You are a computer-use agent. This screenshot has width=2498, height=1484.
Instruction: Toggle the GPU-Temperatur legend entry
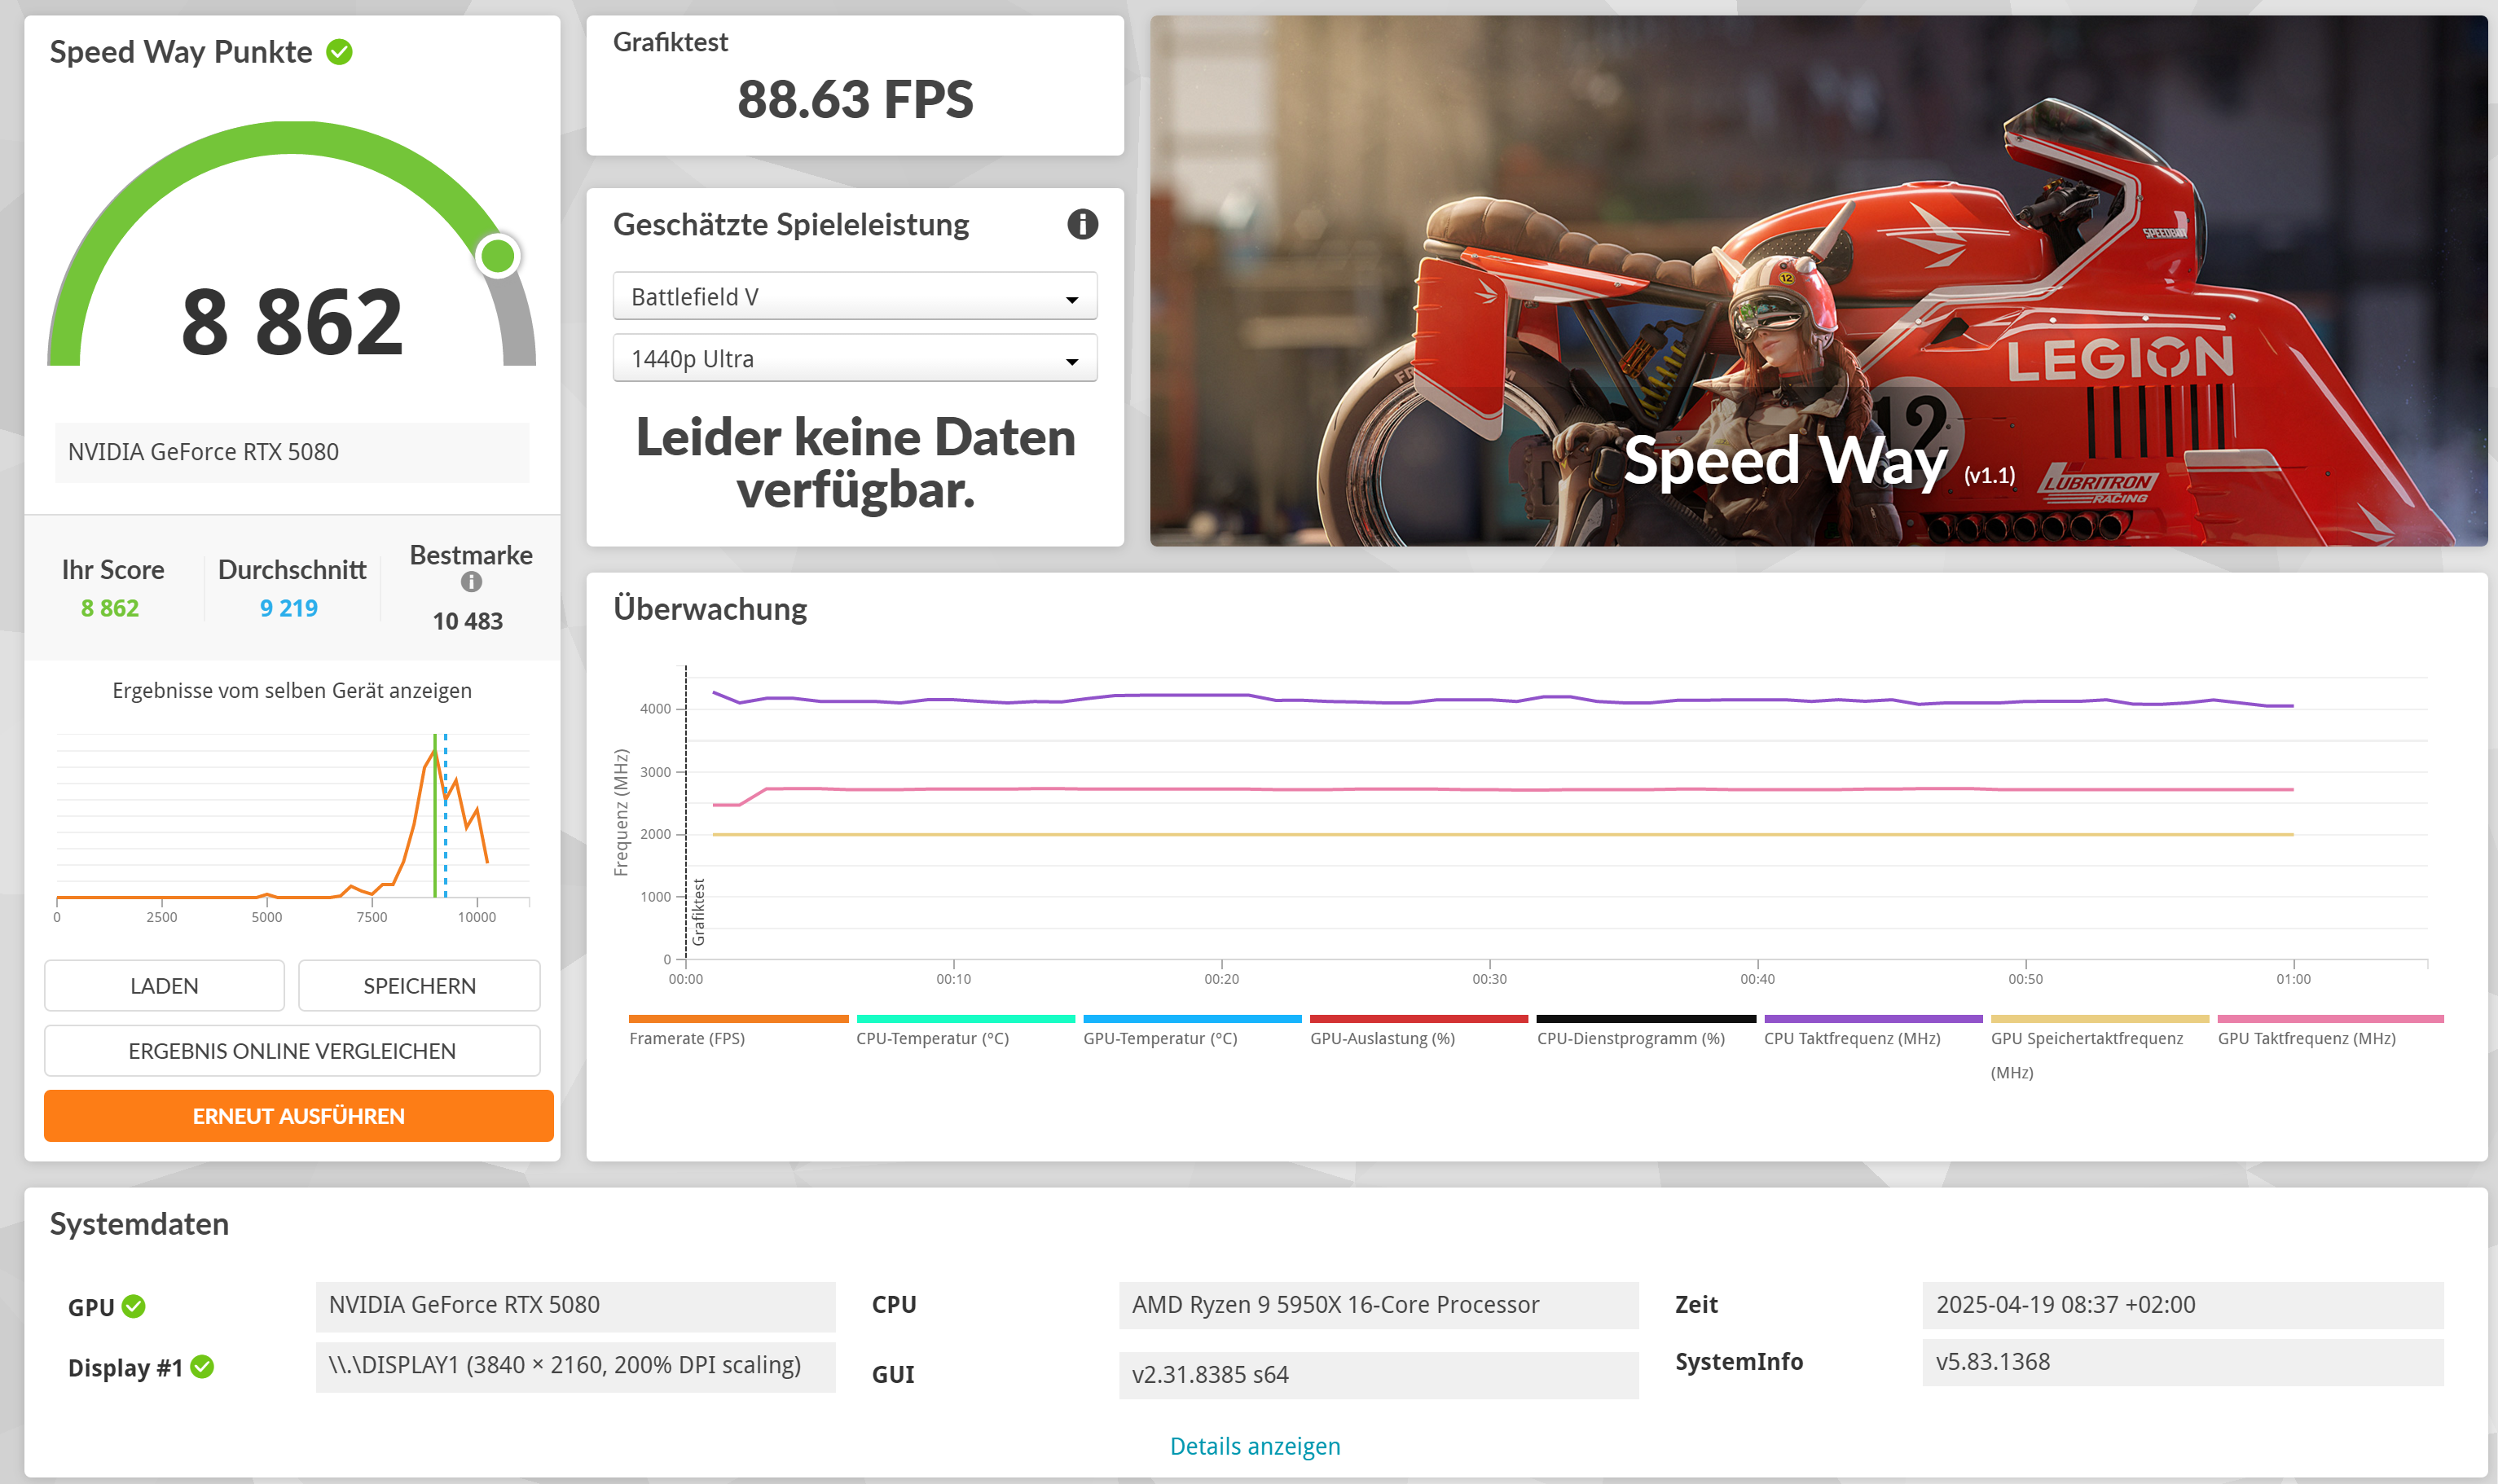[x=1160, y=1038]
